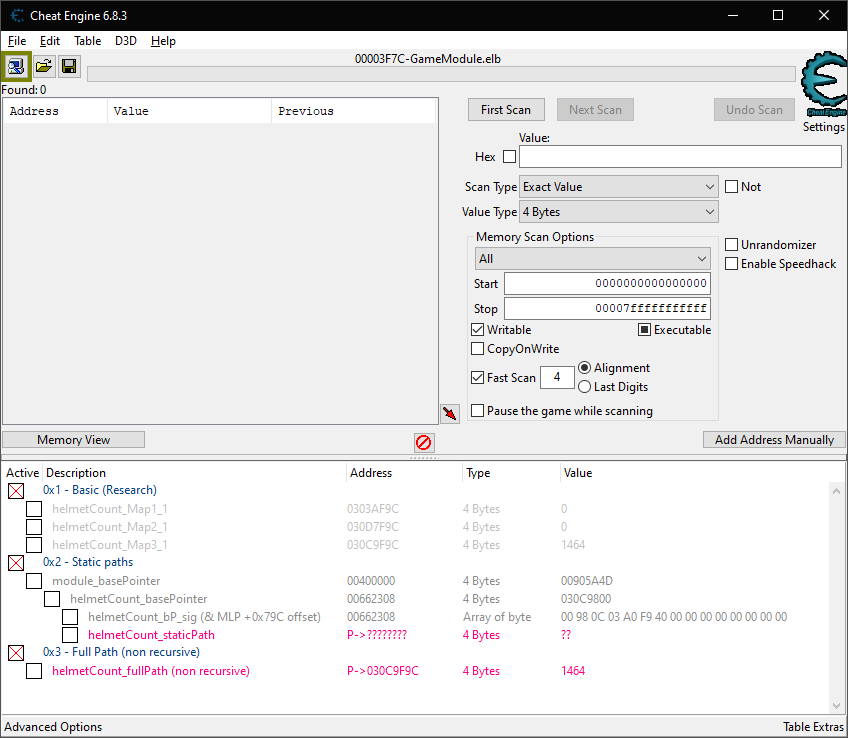The width and height of the screenshot is (848, 738).
Task: Toggle the Hex checkbox
Action: (509, 157)
